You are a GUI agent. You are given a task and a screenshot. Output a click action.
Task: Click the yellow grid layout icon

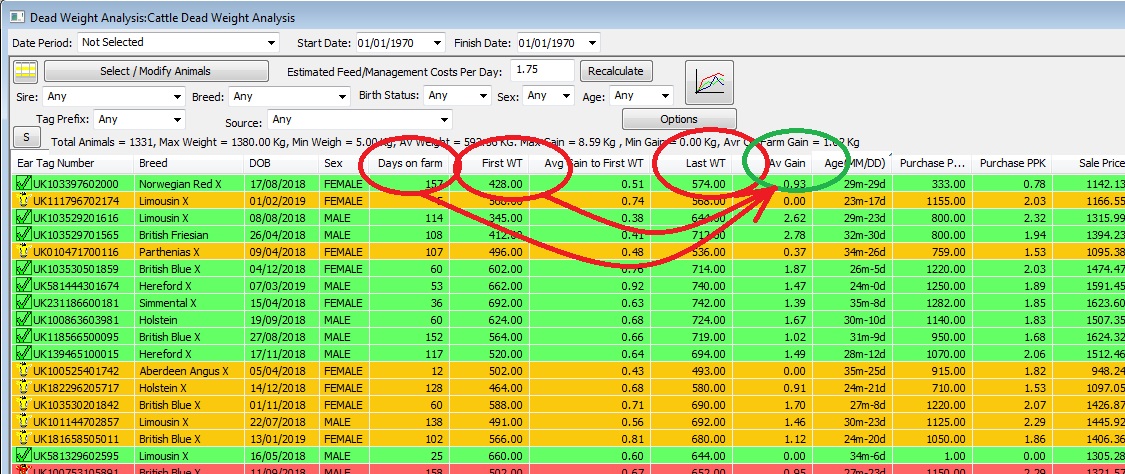pyautogui.click(x=25, y=70)
